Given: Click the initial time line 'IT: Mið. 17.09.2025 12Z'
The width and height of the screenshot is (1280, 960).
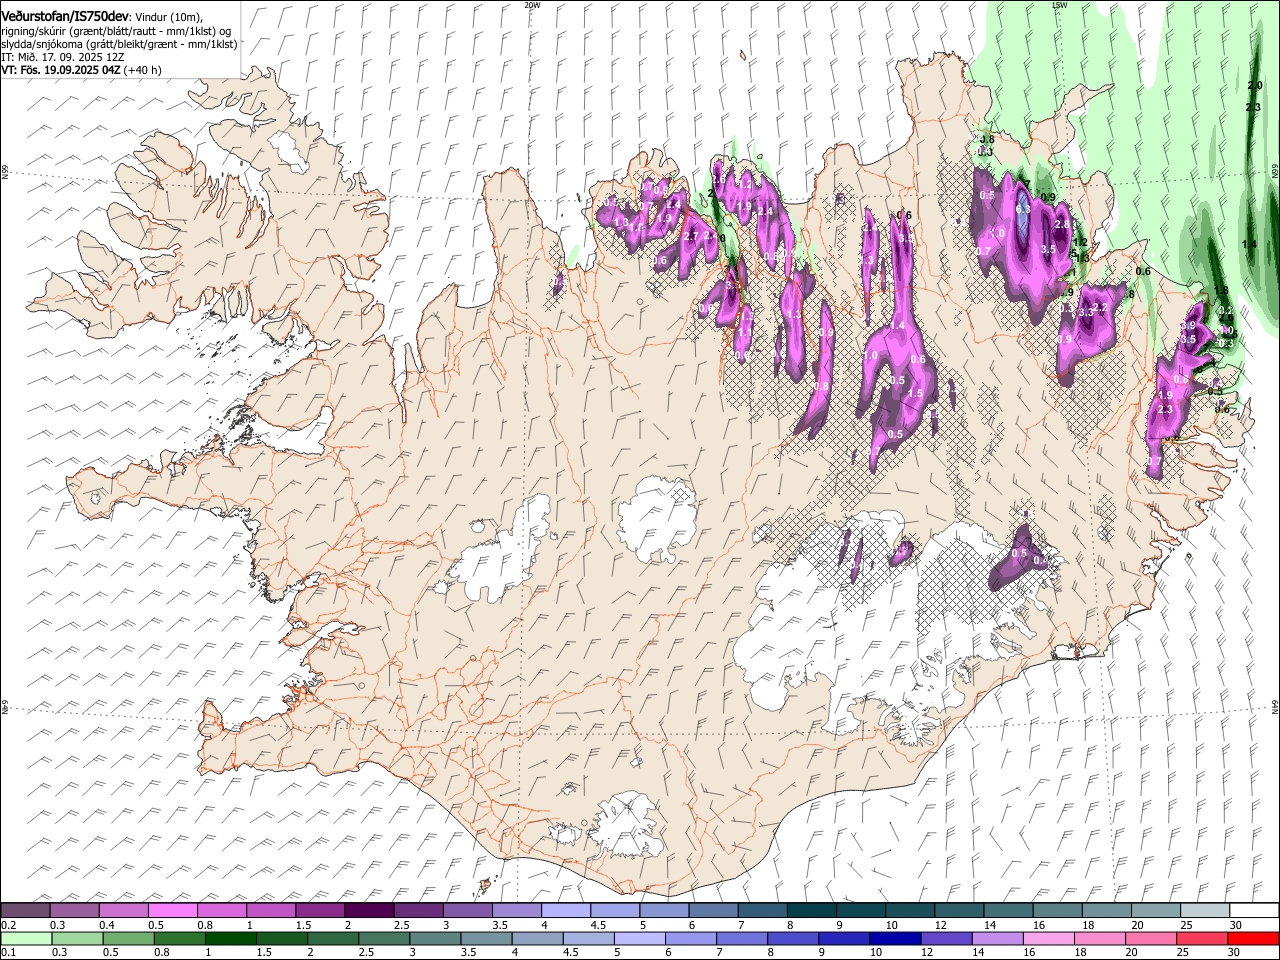Looking at the screenshot, I should point(62,57).
